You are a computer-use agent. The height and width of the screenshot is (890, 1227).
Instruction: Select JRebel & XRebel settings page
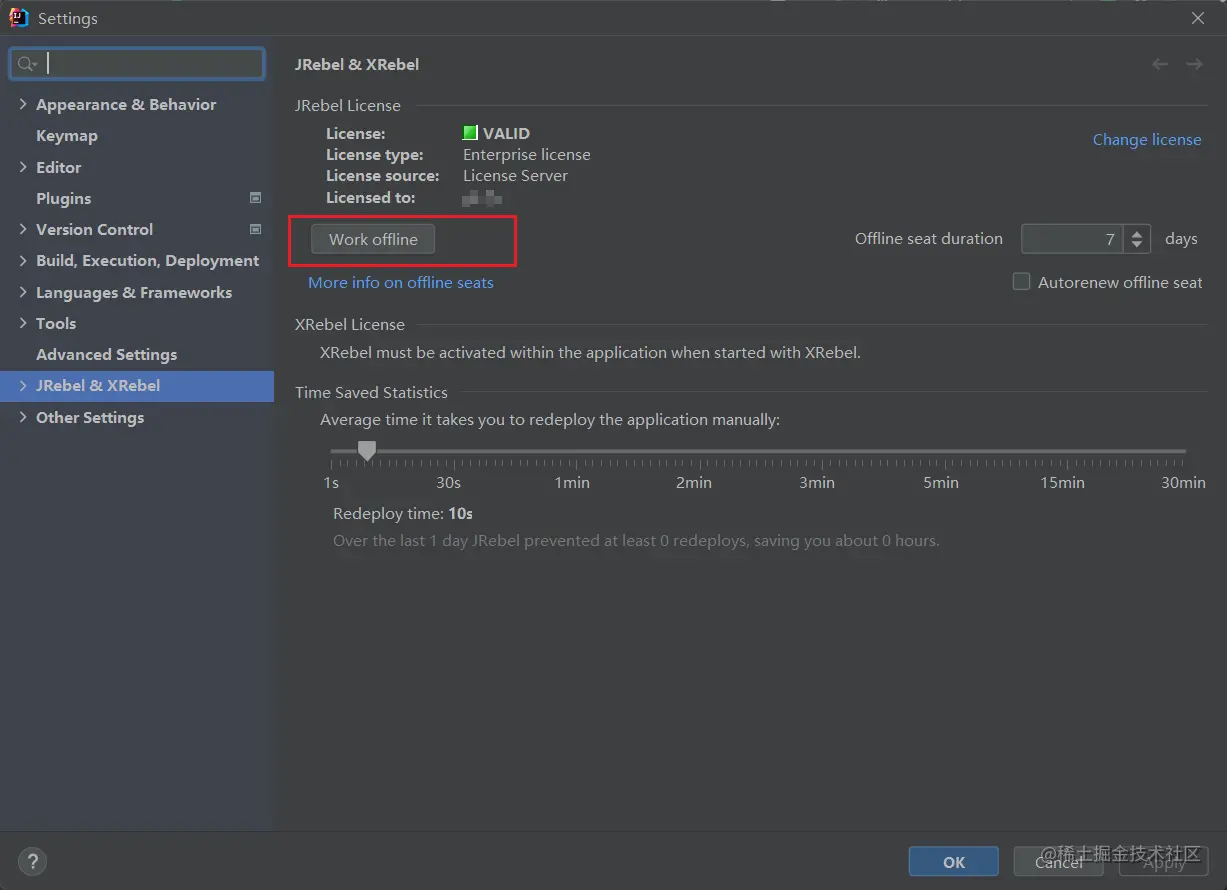pos(98,385)
